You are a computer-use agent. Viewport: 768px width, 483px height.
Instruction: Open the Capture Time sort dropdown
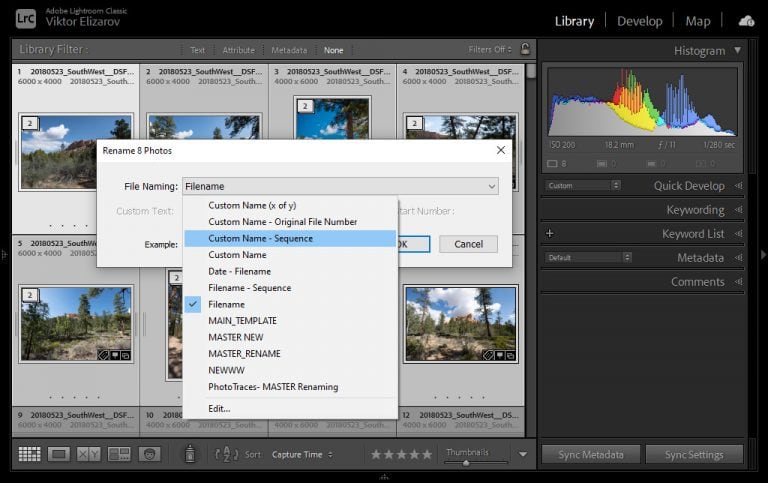click(302, 455)
